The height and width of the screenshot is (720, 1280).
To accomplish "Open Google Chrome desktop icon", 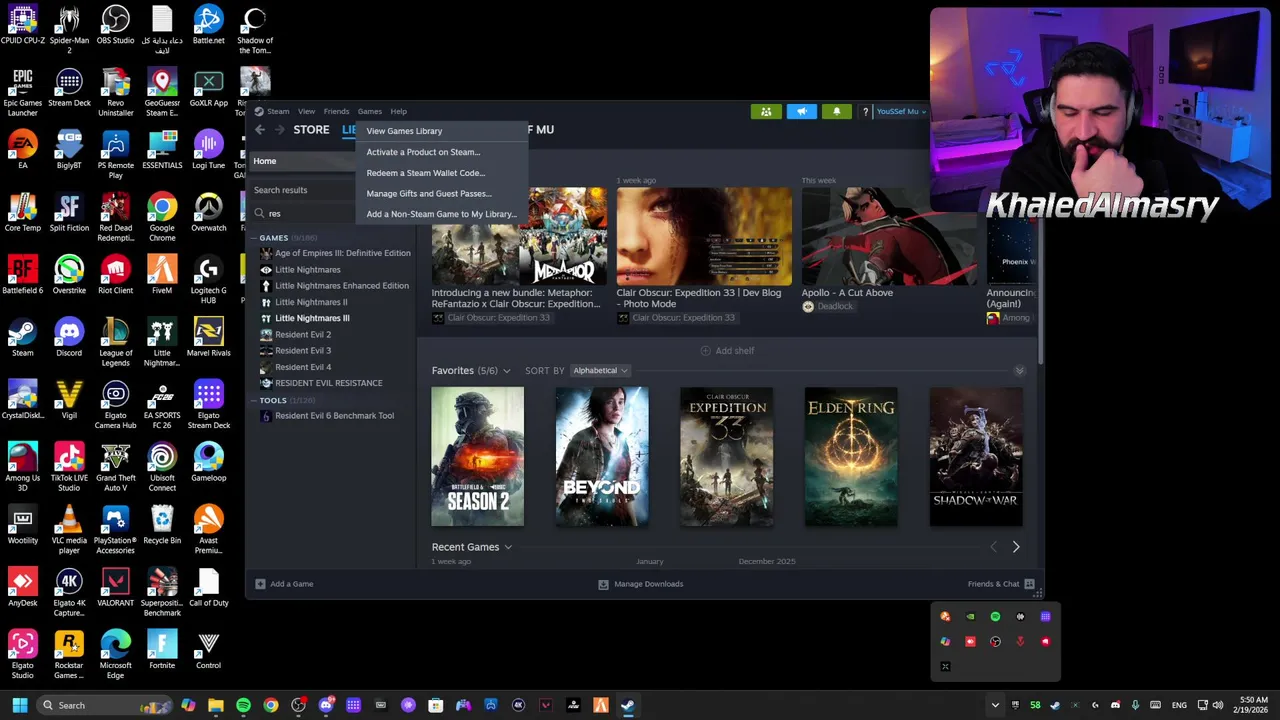I will 162,217.
